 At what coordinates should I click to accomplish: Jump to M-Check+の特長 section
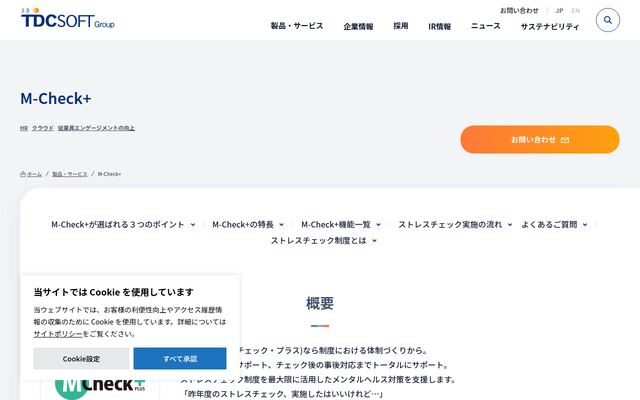pyautogui.click(x=248, y=224)
